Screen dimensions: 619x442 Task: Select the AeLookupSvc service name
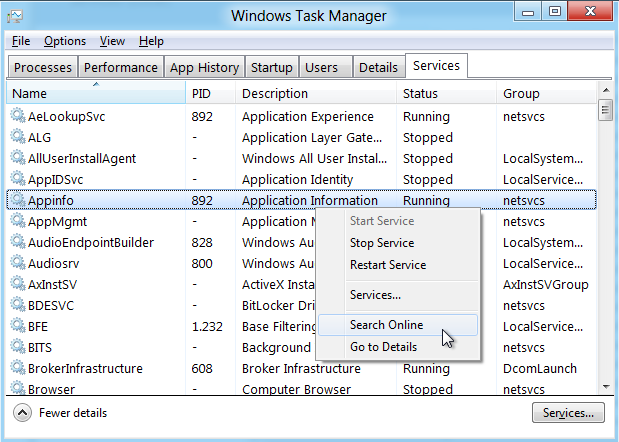point(66,116)
